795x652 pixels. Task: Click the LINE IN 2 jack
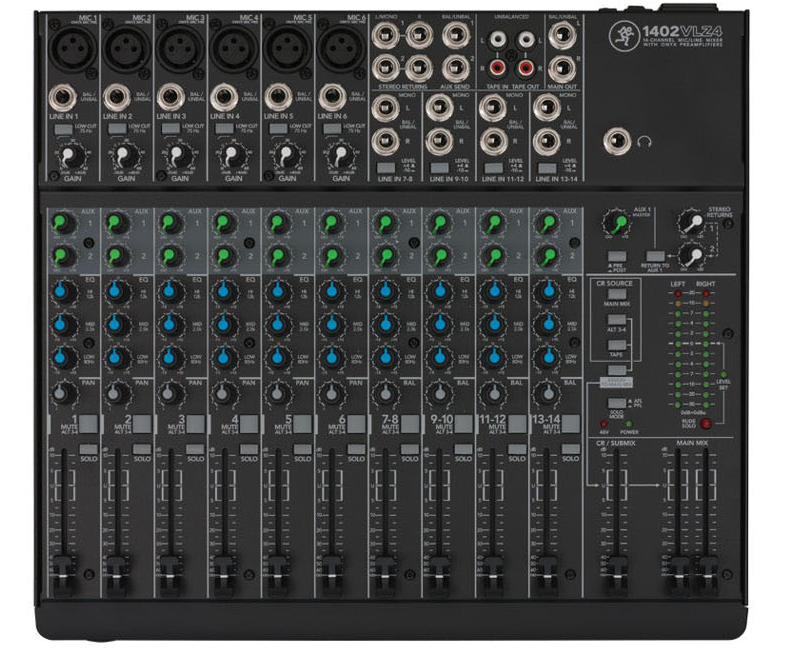(x=117, y=98)
